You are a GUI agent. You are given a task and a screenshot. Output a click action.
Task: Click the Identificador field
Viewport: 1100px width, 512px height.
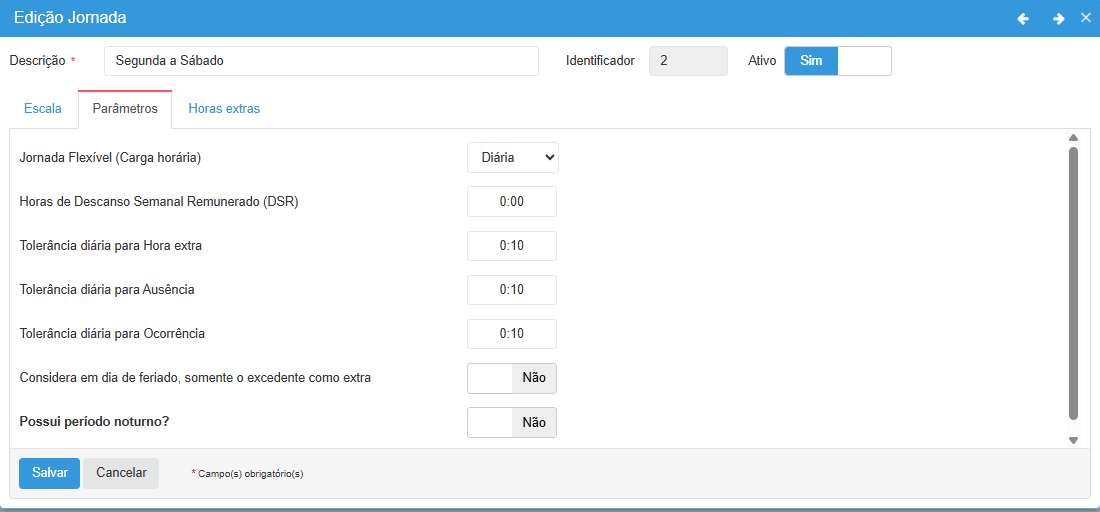pyautogui.click(x=688, y=61)
